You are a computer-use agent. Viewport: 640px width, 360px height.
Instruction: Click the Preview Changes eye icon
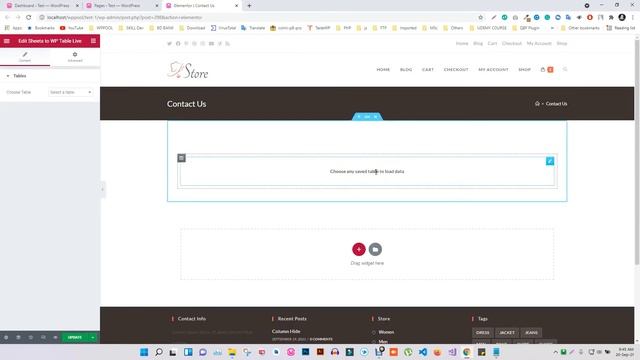click(x=55, y=338)
